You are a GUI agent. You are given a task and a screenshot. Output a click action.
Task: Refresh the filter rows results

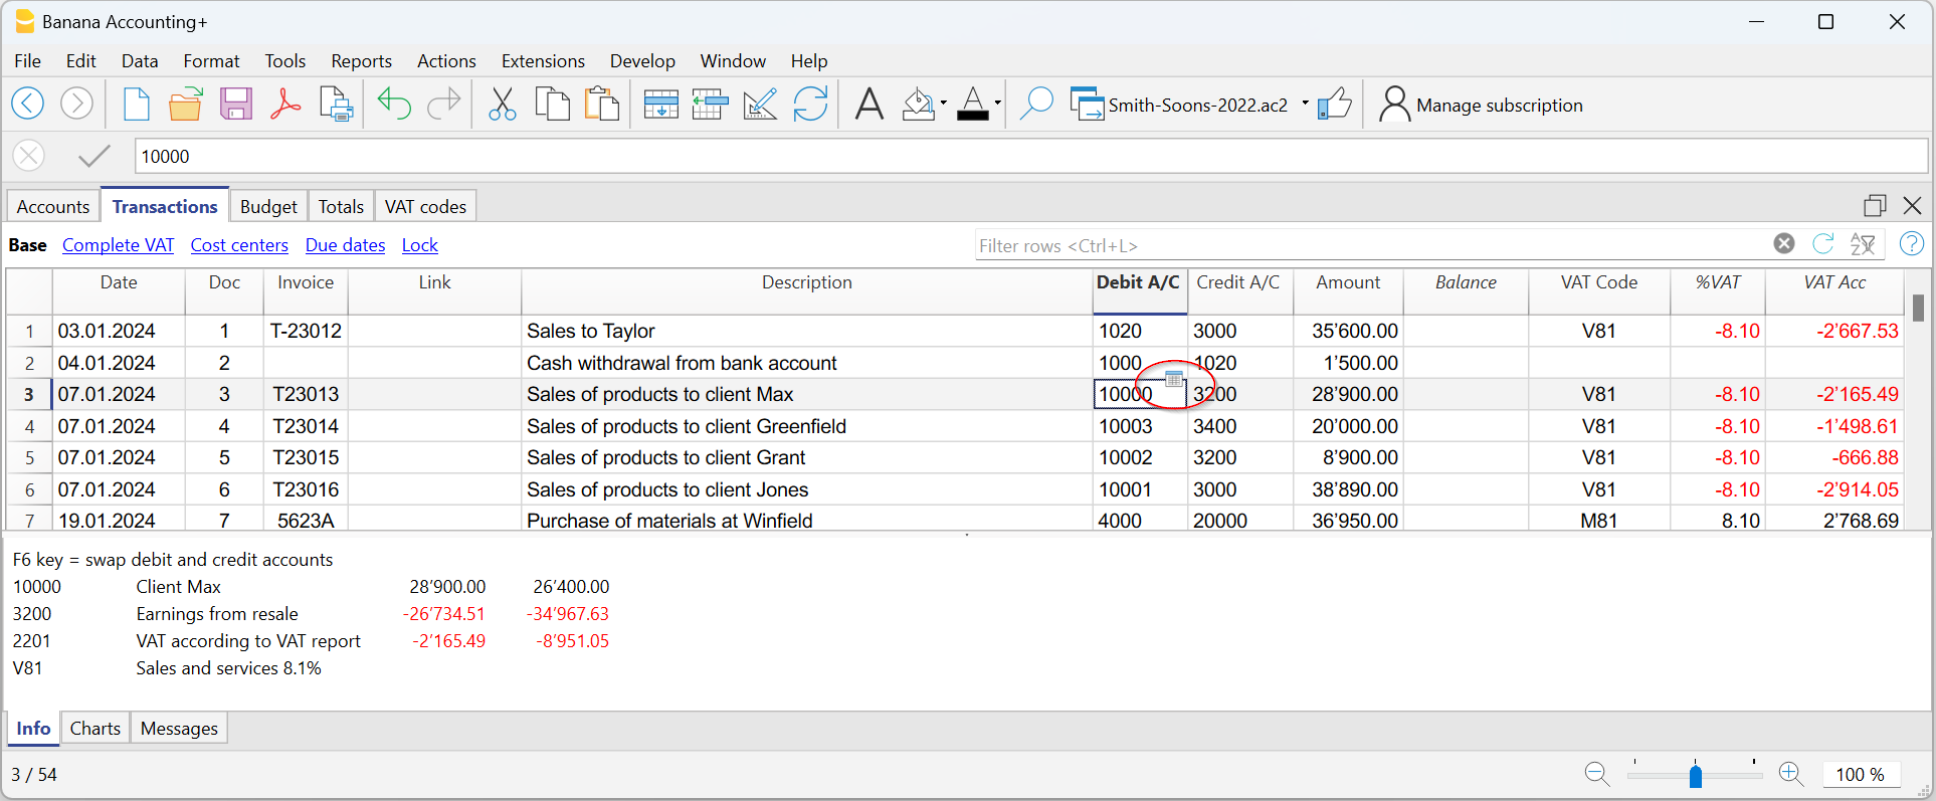click(1823, 244)
